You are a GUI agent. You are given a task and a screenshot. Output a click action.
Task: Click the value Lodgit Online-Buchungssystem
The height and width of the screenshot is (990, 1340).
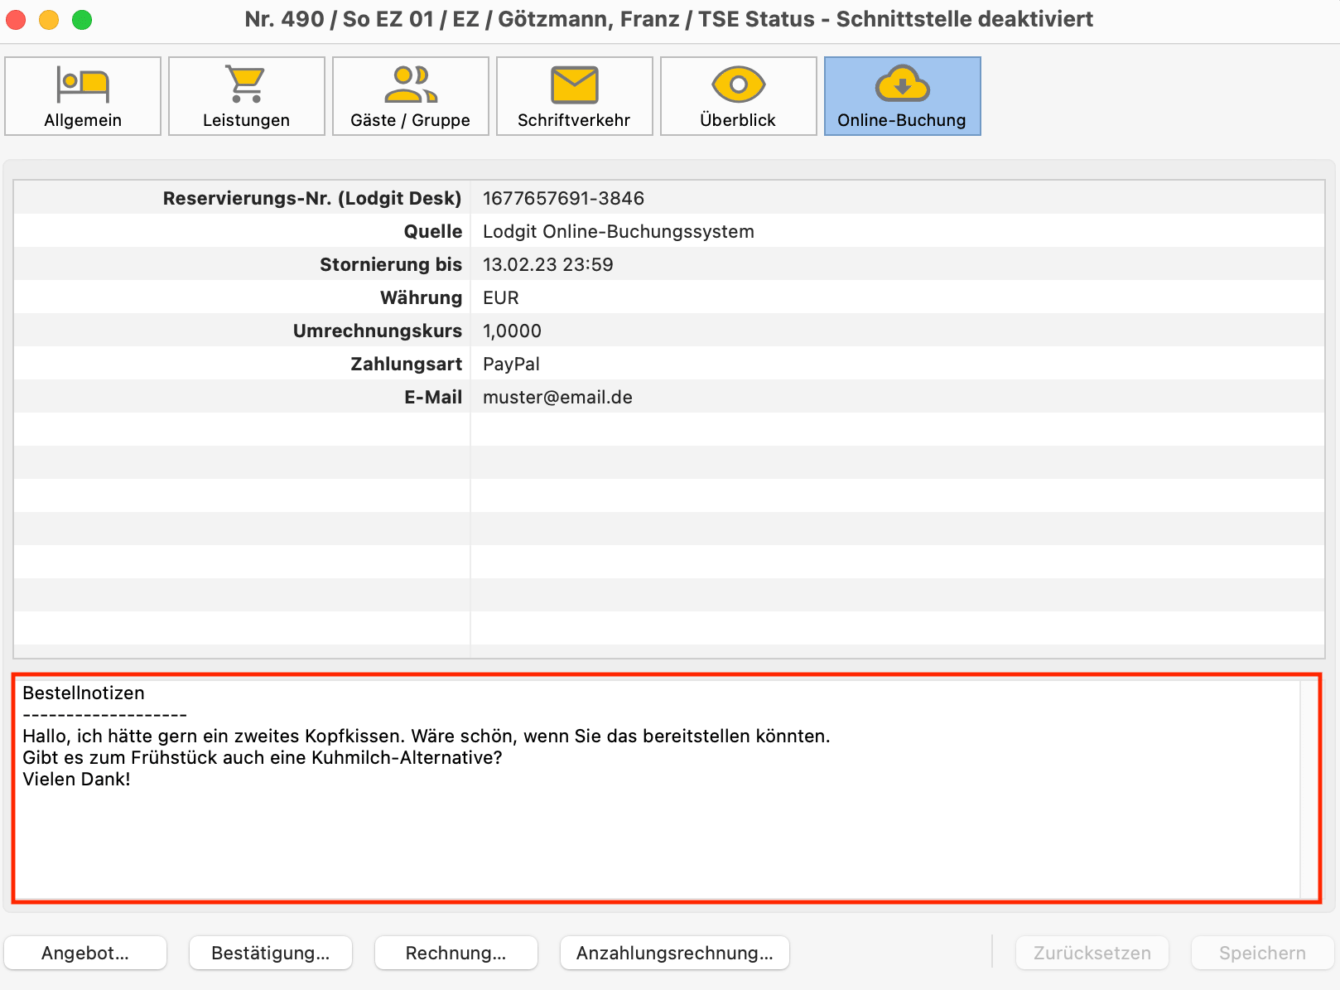click(x=619, y=231)
